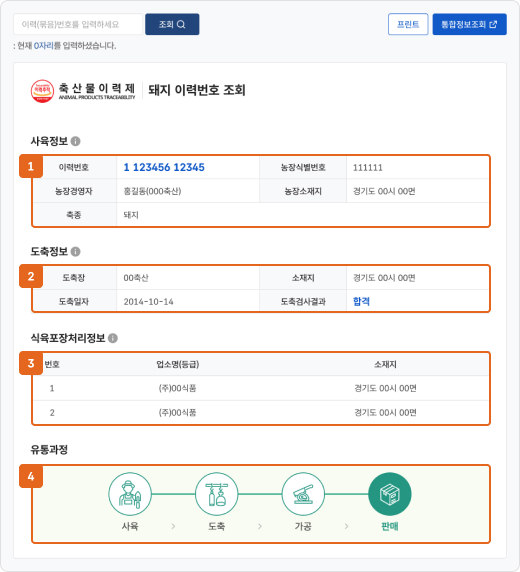Click the traceability number 1 123456 12345
Screen dimensions: 520x572
click(x=164, y=167)
